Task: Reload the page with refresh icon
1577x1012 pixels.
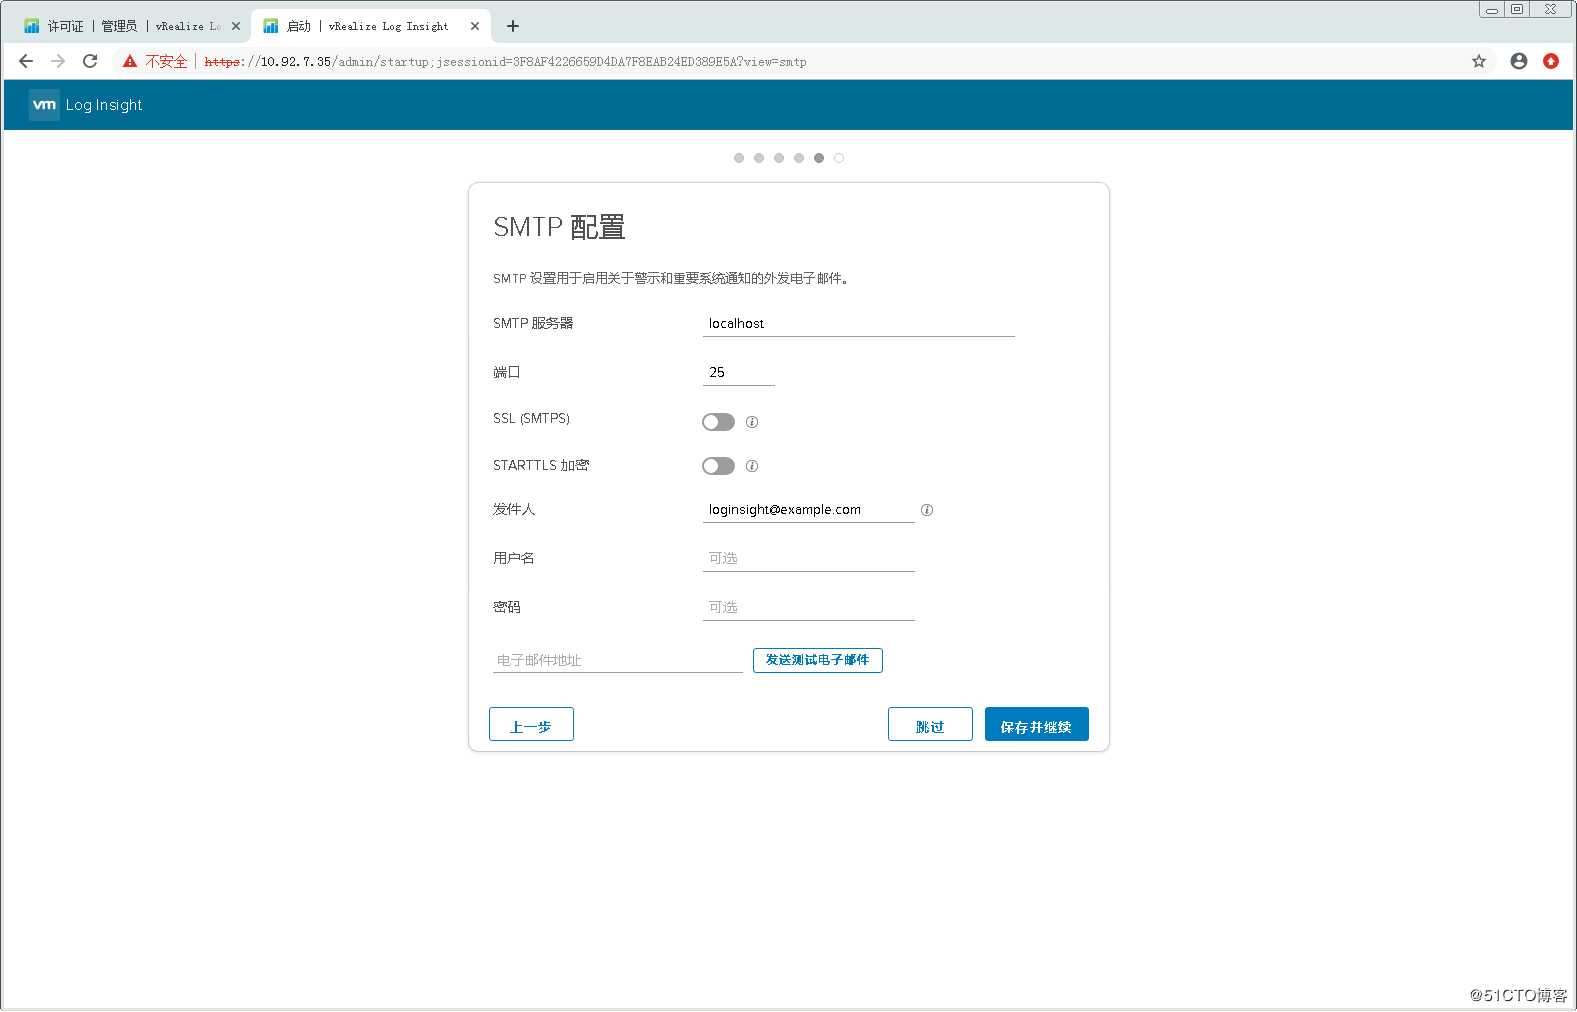Action: 90,61
